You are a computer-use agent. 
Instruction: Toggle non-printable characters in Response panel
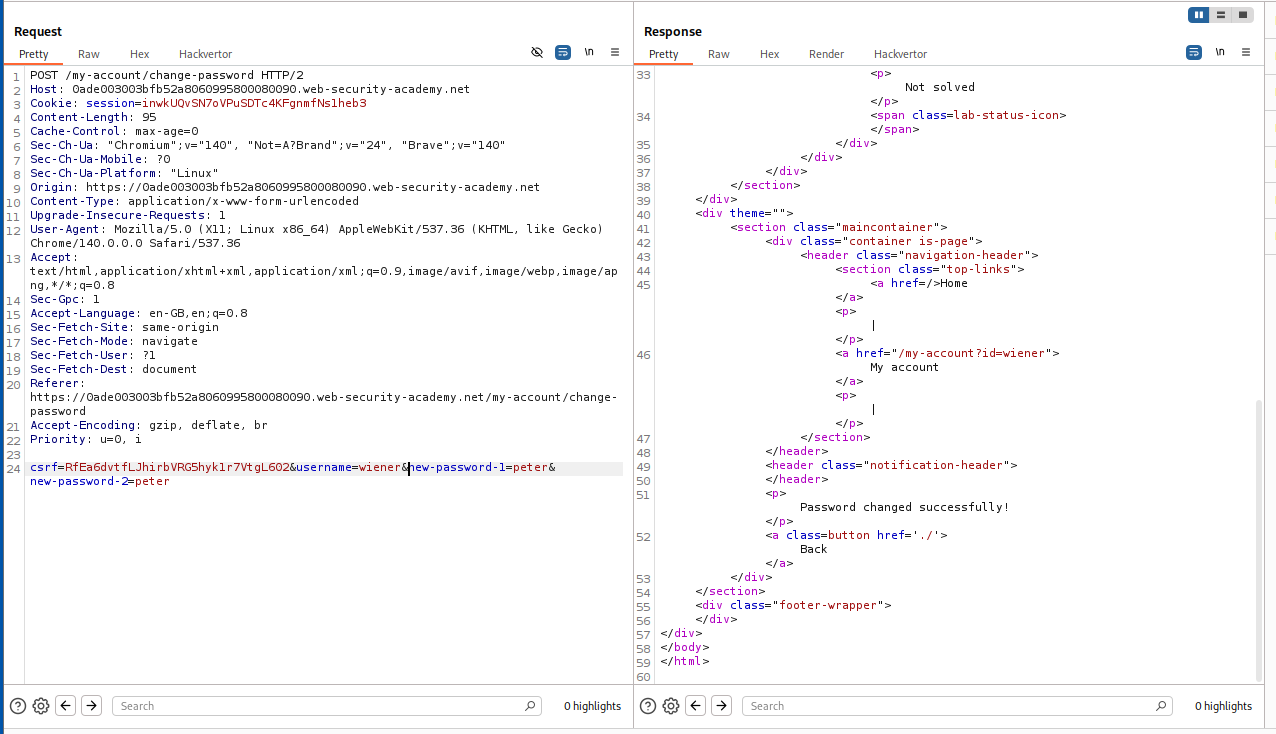click(x=1219, y=52)
